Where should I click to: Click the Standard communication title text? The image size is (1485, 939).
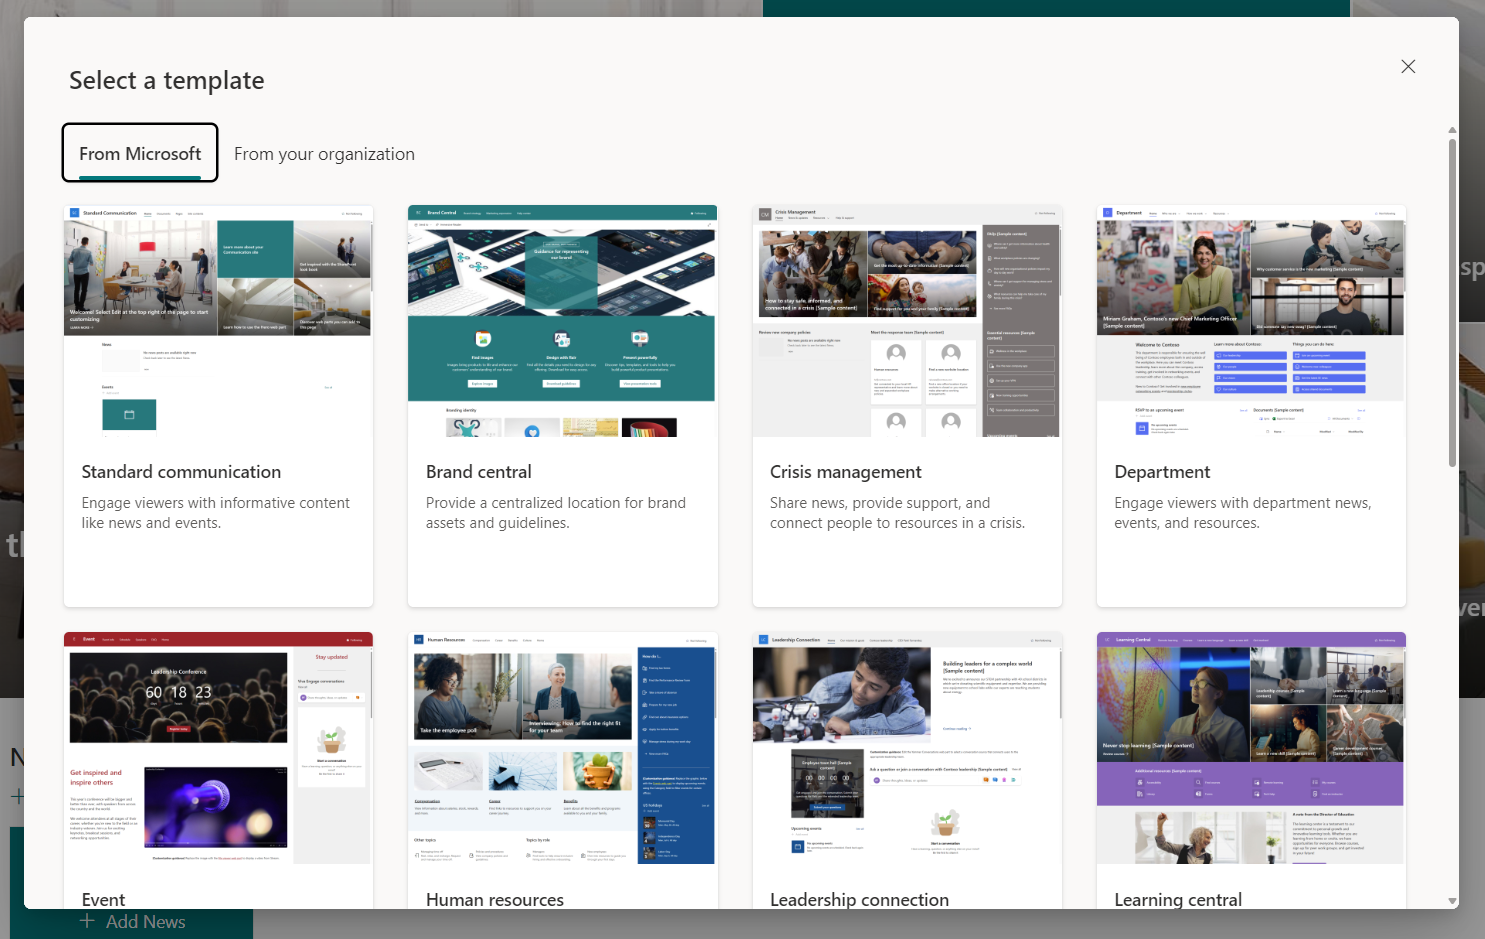[181, 471]
